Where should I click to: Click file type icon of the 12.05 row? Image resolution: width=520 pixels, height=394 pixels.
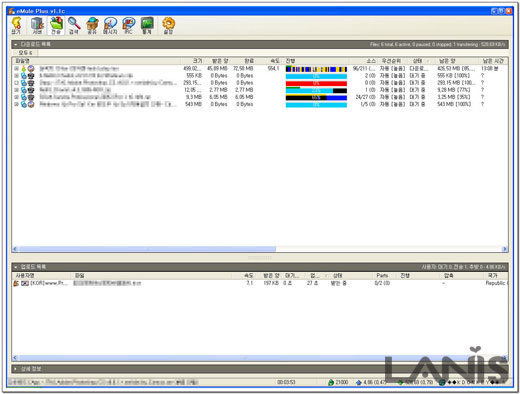(24, 90)
